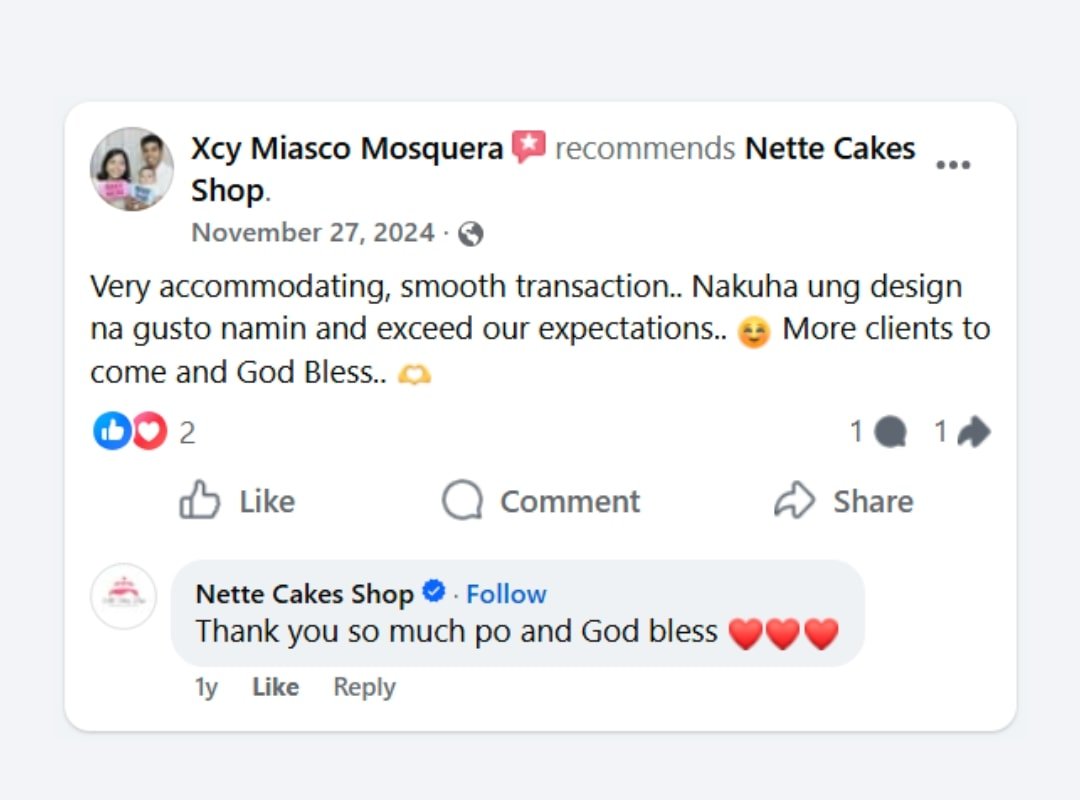Open Nette Cakes Shop name in comment
This screenshot has width=1080, height=800.
[304, 594]
